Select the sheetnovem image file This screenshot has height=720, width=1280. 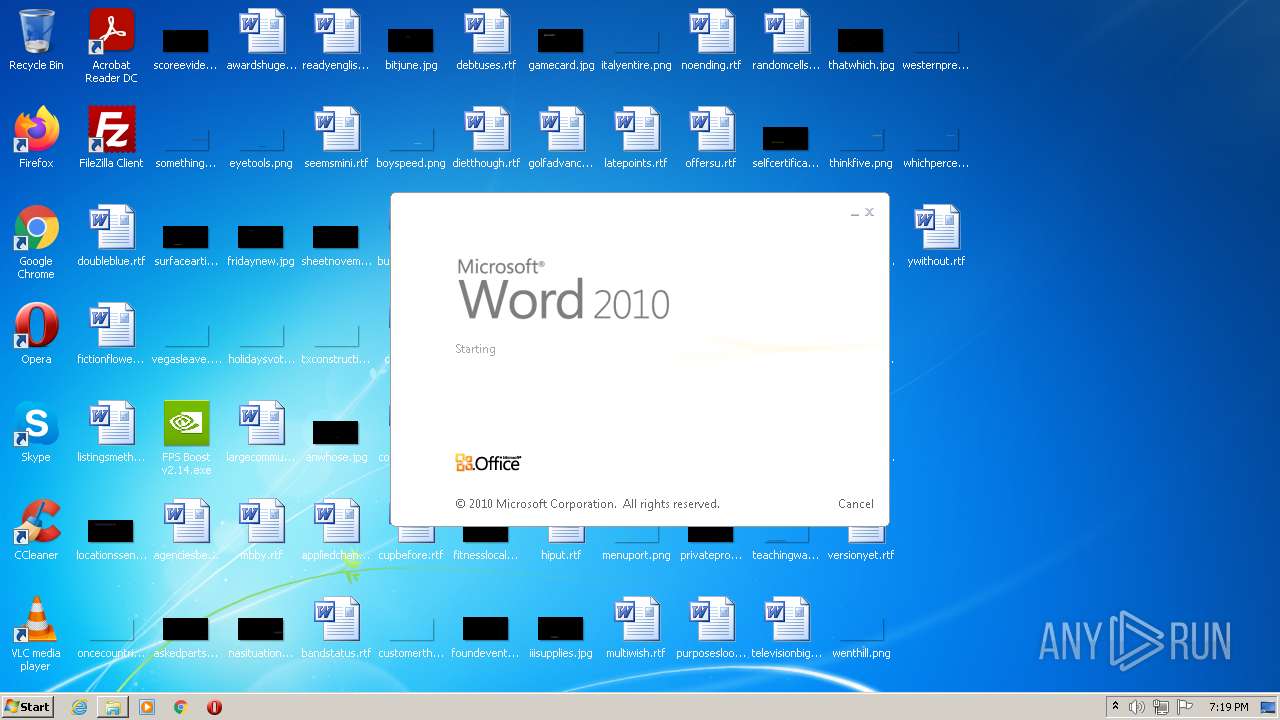point(336,244)
